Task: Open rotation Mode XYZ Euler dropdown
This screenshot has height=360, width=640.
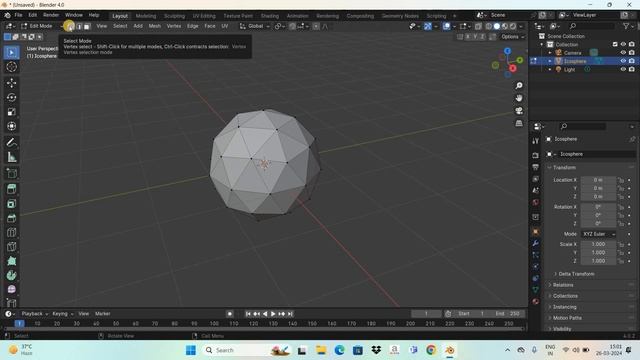Action: (x=599, y=234)
